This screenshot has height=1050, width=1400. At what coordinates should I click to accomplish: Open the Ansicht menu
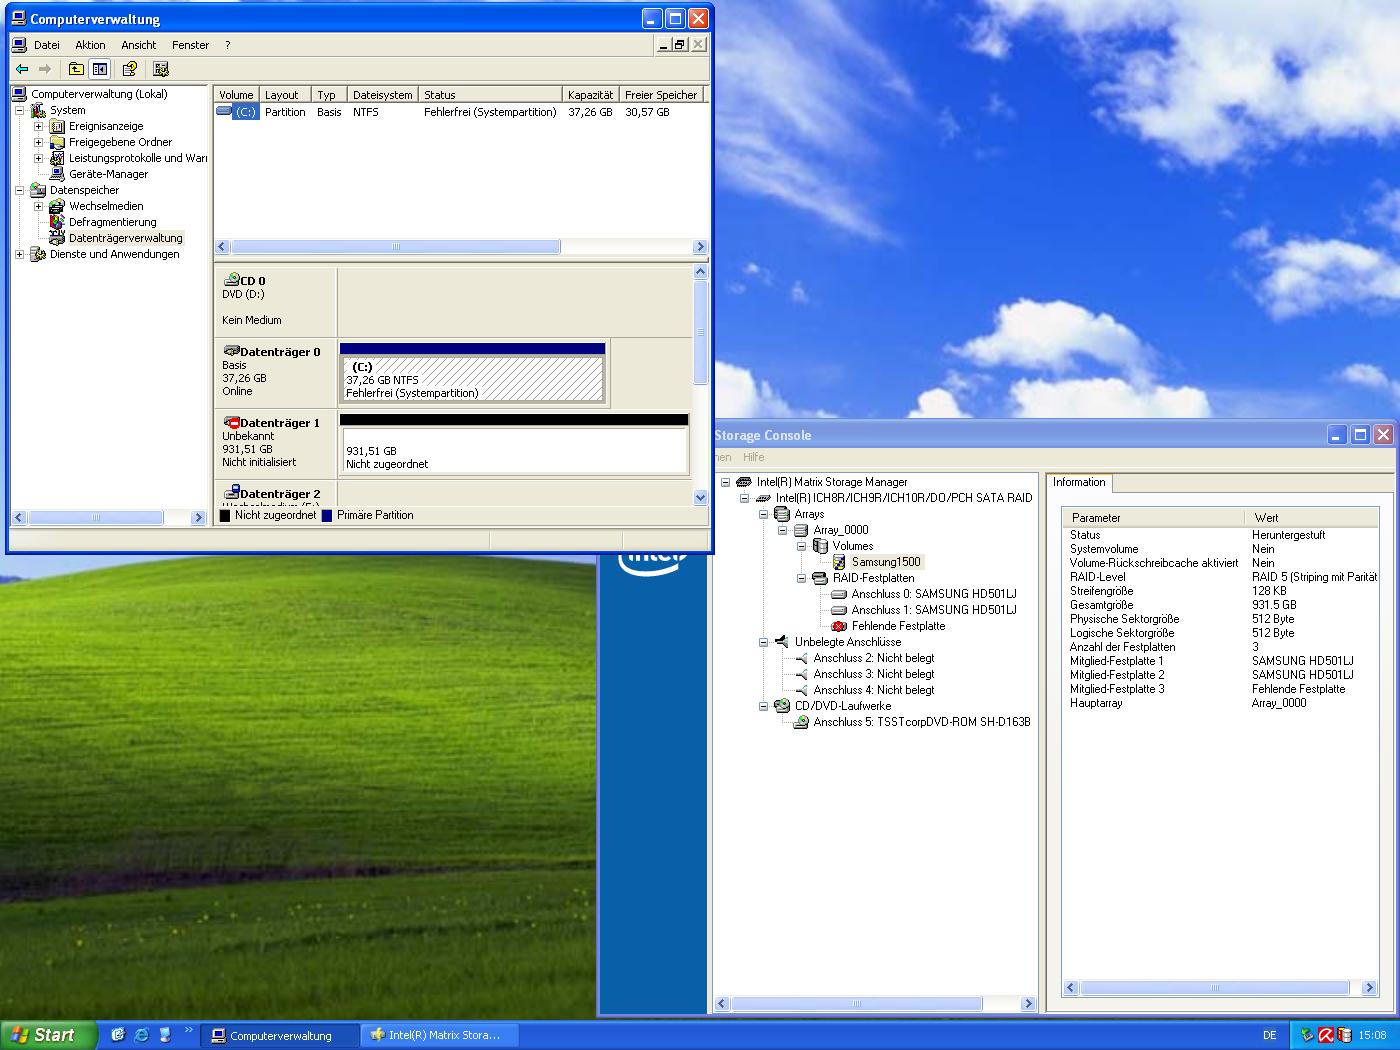click(139, 45)
